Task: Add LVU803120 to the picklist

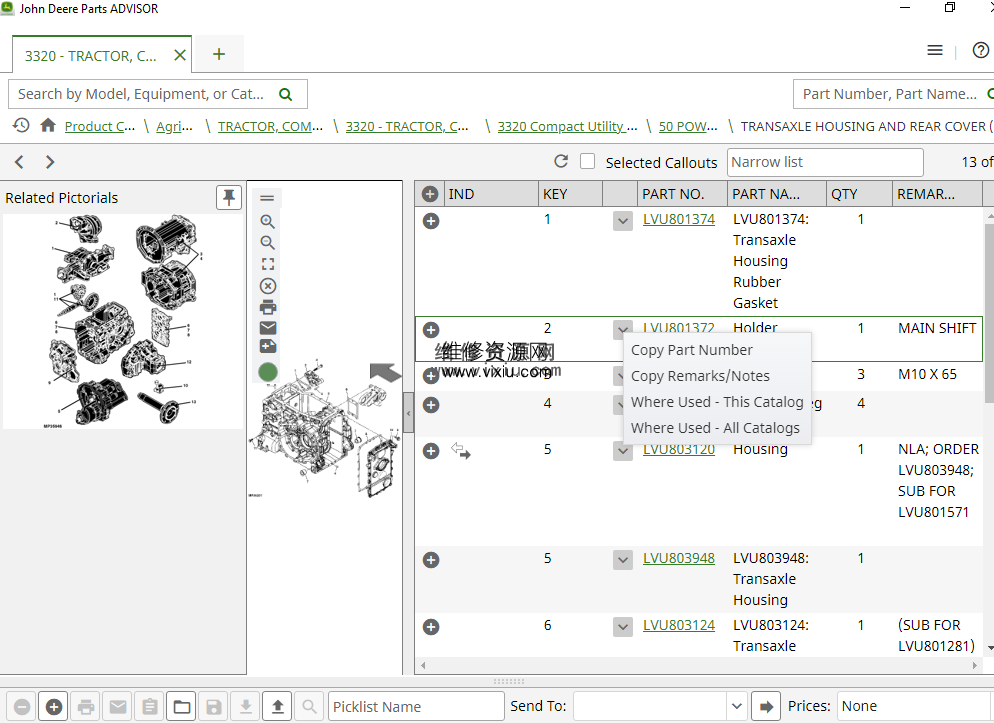Action: [x=431, y=451]
